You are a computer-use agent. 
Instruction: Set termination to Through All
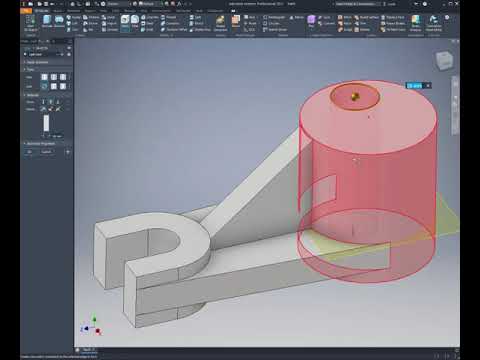[x=51, y=102]
